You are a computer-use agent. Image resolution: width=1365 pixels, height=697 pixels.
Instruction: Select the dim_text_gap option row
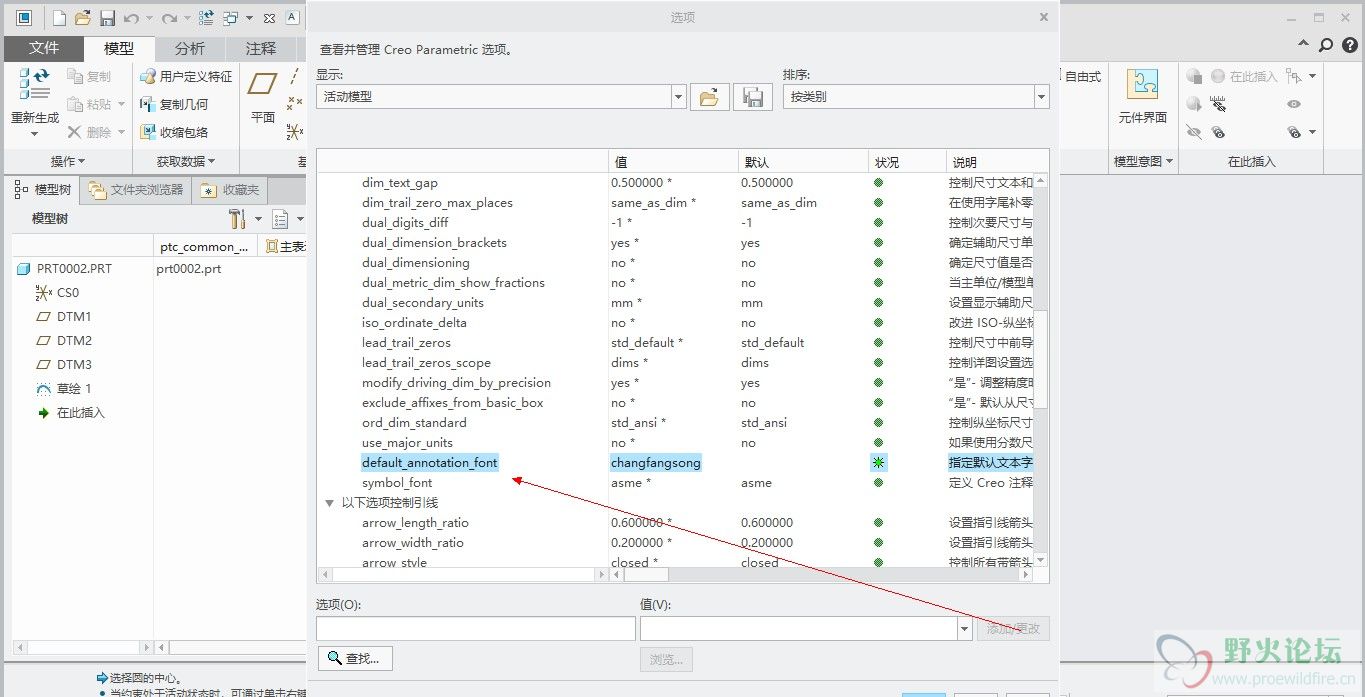[675, 183]
